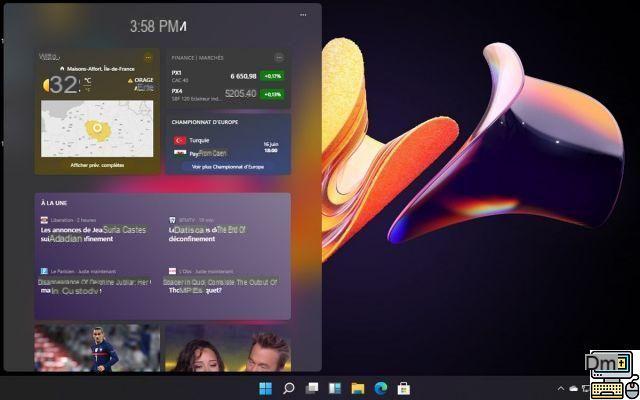Click the Wales team flag

tap(180, 153)
